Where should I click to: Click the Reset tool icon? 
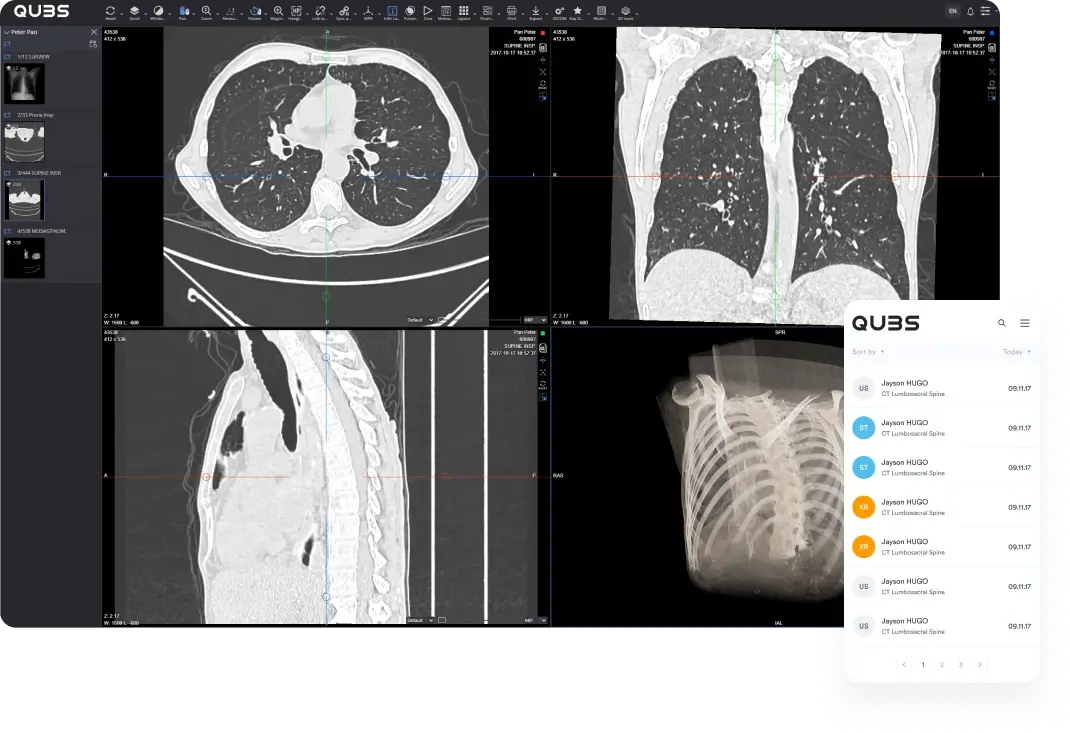click(110, 10)
